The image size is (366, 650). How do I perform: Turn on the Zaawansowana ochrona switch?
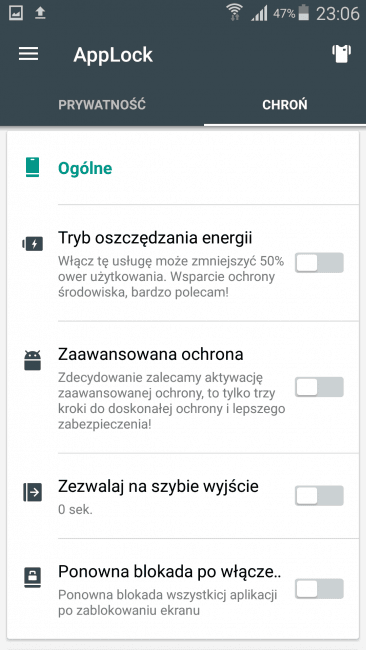(x=319, y=387)
